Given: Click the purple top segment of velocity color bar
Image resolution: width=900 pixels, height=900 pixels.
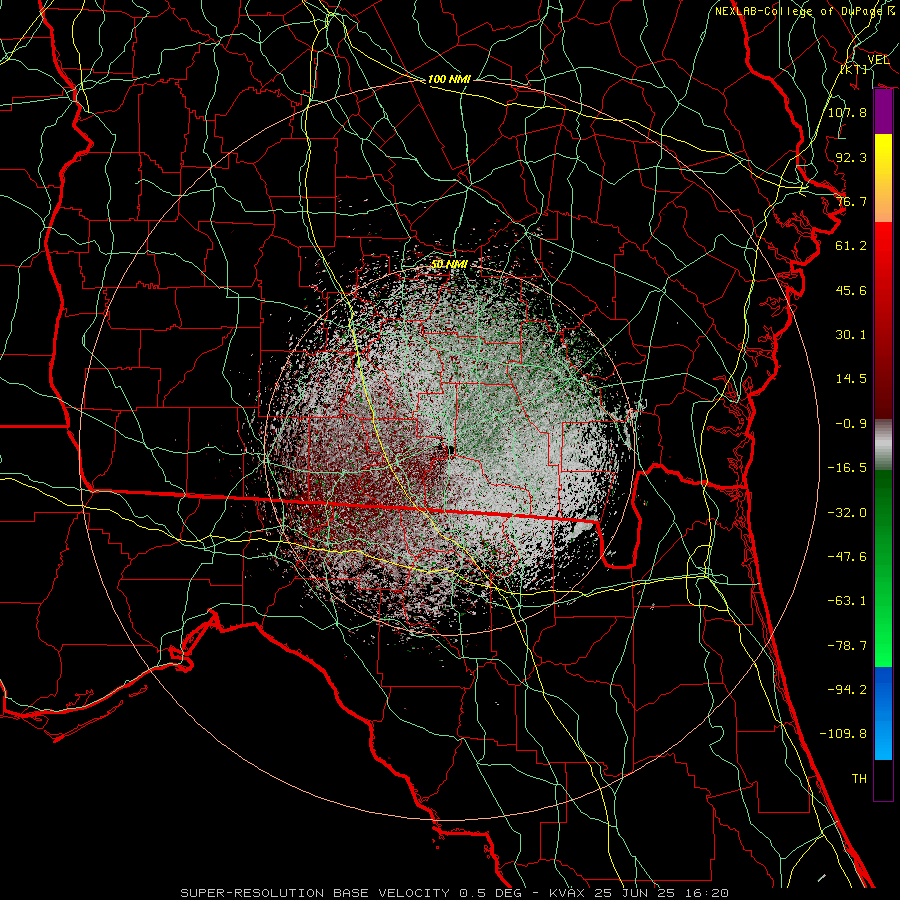Looking at the screenshot, I should point(883,111).
